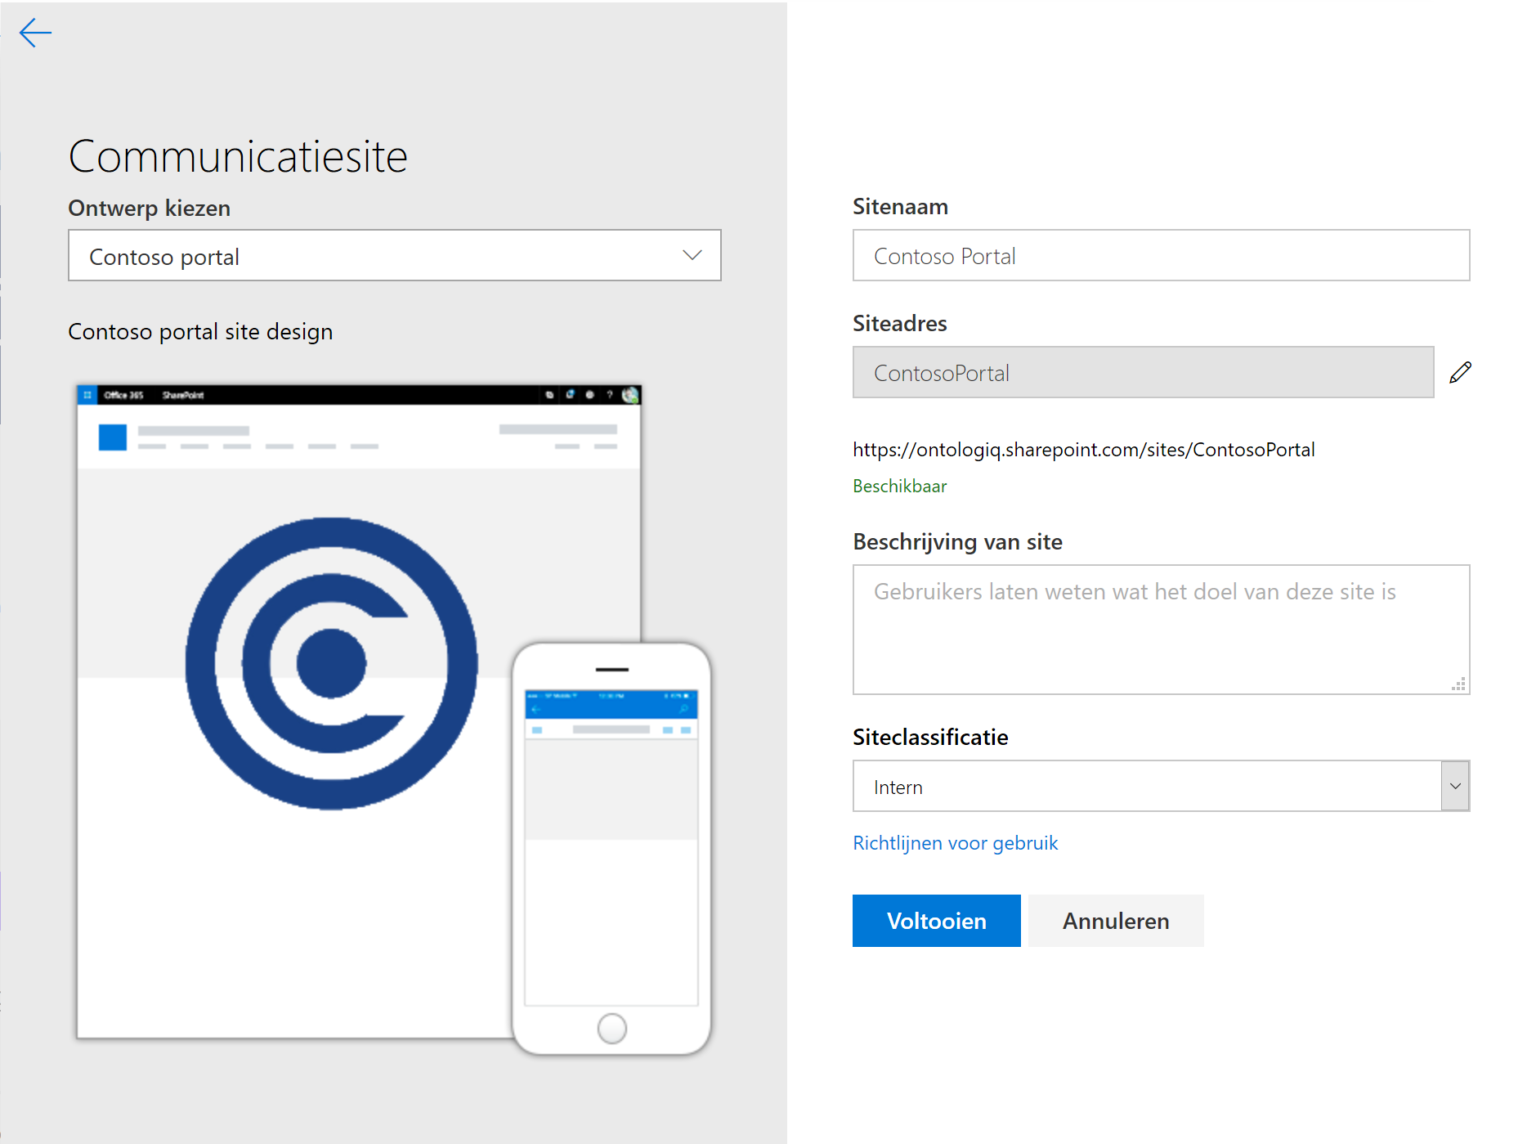Click the profile avatar in preview header

(630, 395)
